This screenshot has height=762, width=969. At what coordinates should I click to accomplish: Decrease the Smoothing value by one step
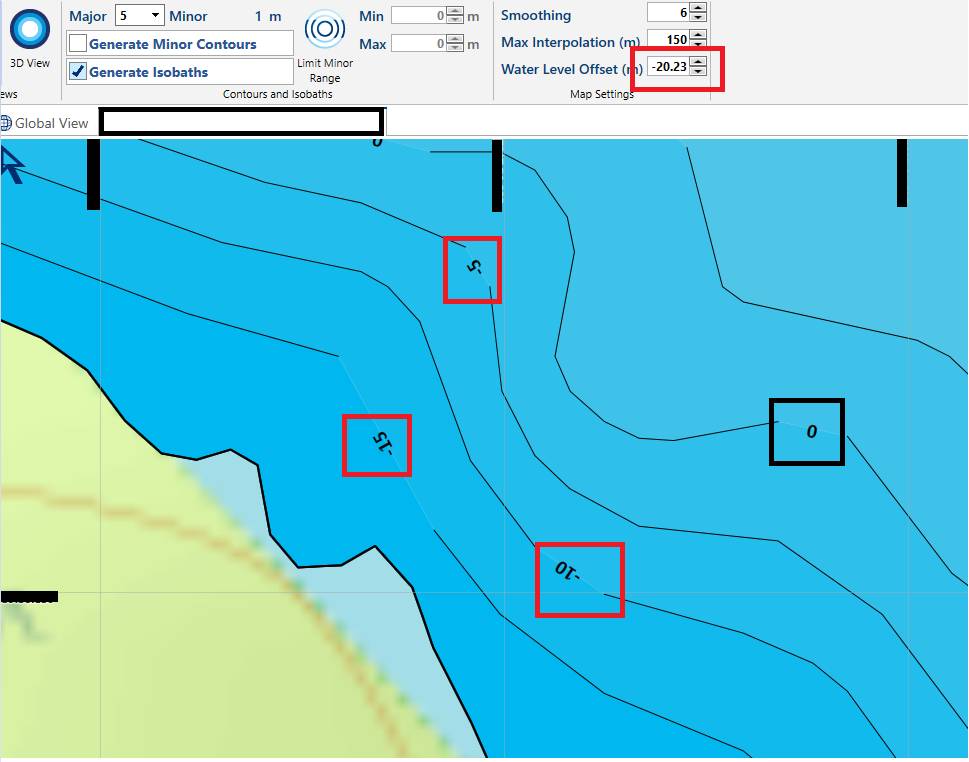[x=698, y=17]
